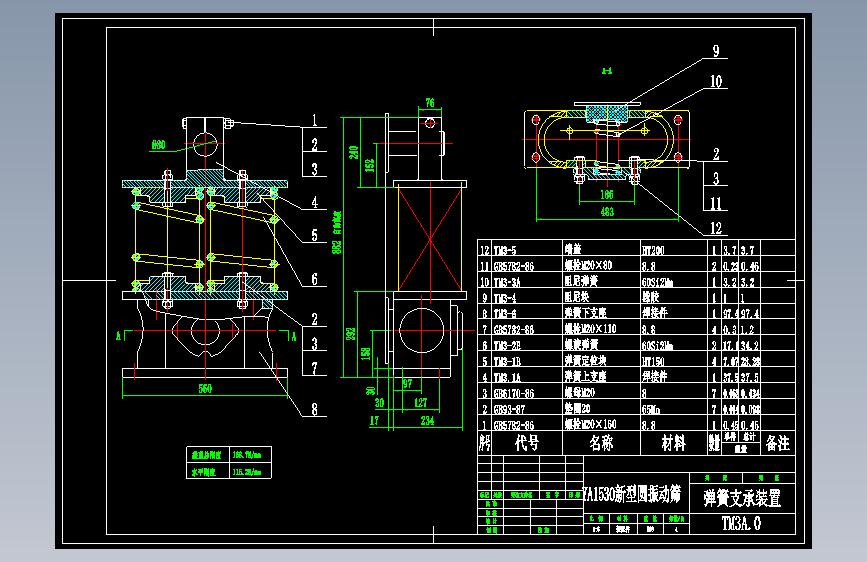Select part callout number 11 beside the A-A view
This screenshot has height=562, width=867.
click(716, 204)
